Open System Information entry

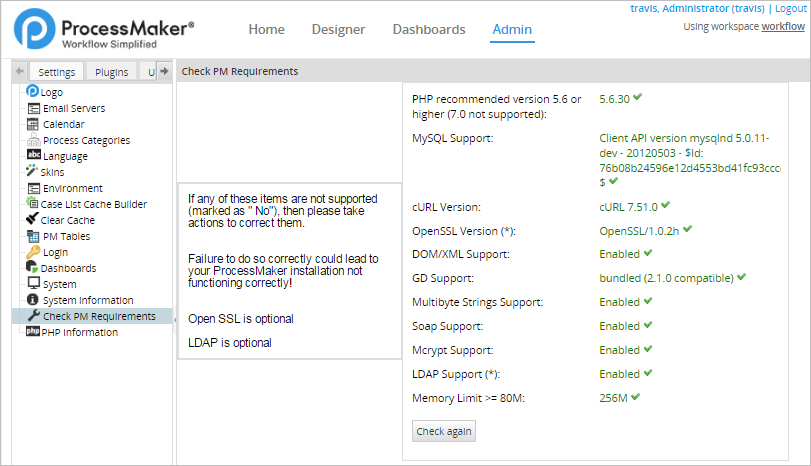click(x=86, y=300)
